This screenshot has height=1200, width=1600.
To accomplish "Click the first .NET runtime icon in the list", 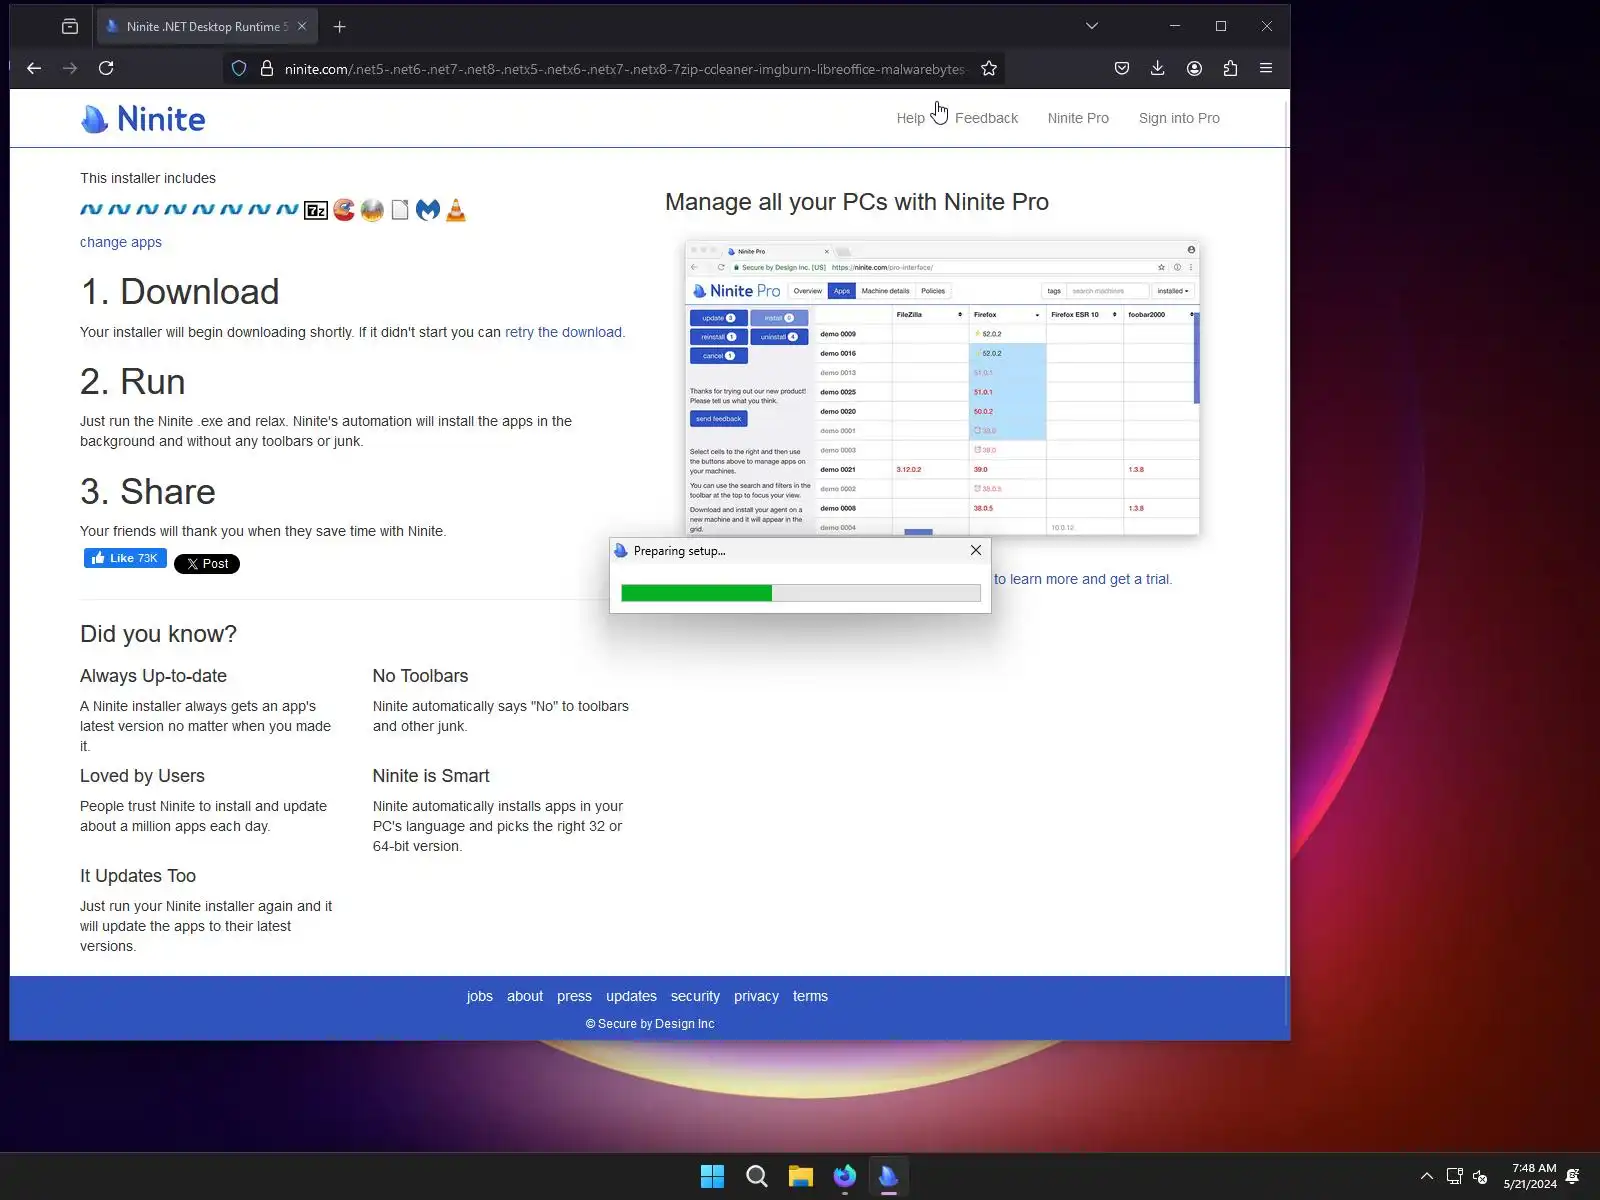I will coord(91,210).
